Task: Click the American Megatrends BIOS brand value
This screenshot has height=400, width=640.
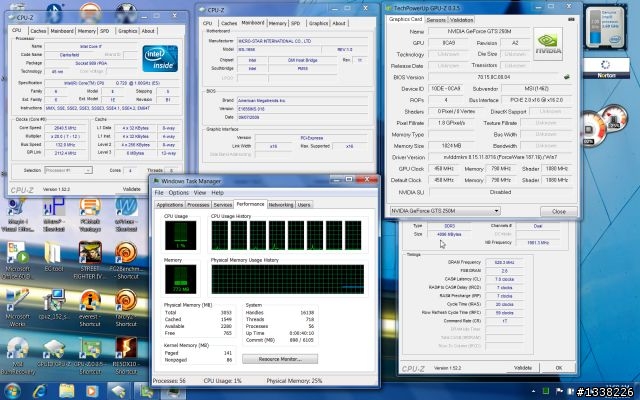Action: tap(302, 100)
